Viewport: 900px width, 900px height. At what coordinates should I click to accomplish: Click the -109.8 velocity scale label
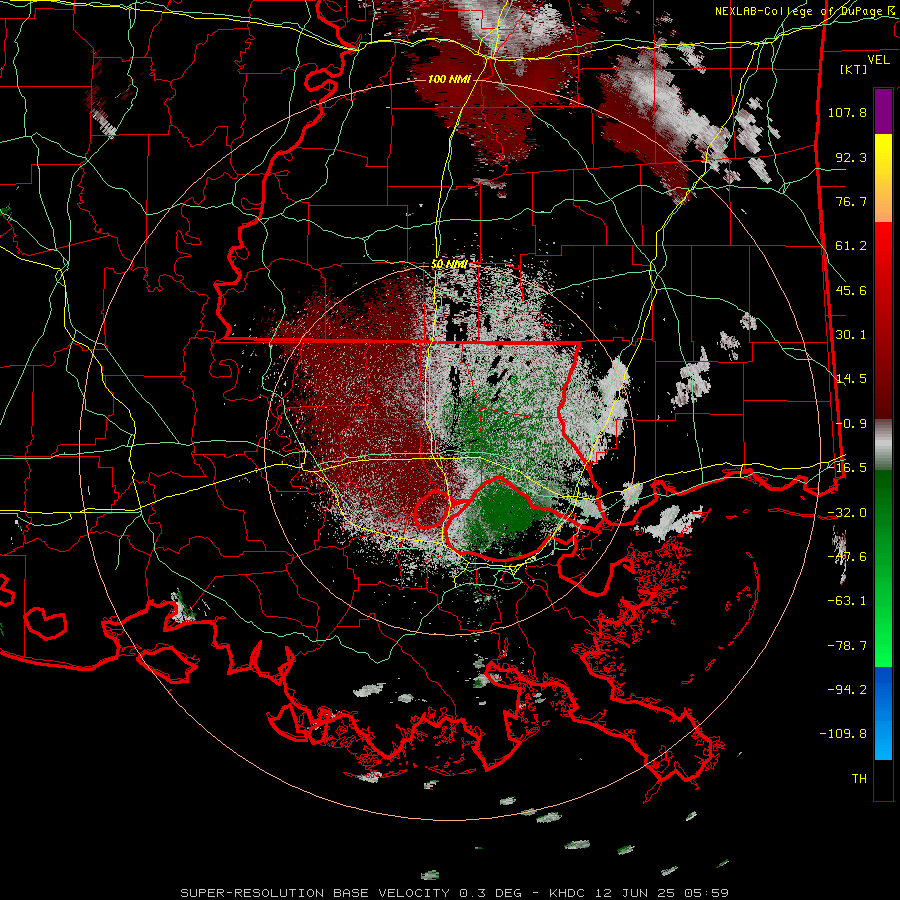843,734
